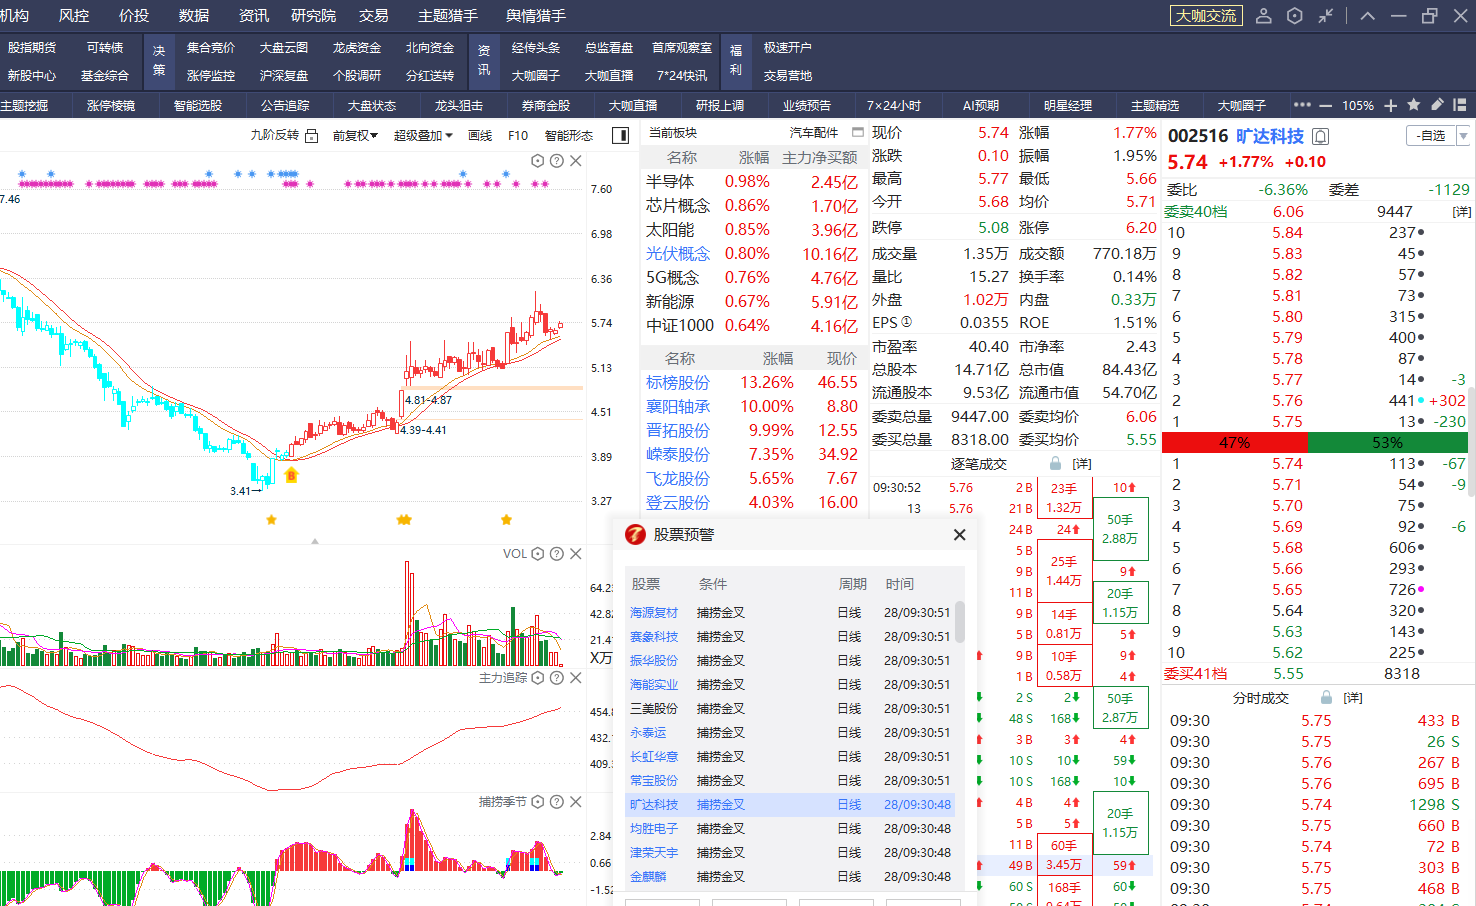This screenshot has height=906, width=1476.
Task: Close the main chart top indicator
Action: tap(576, 161)
